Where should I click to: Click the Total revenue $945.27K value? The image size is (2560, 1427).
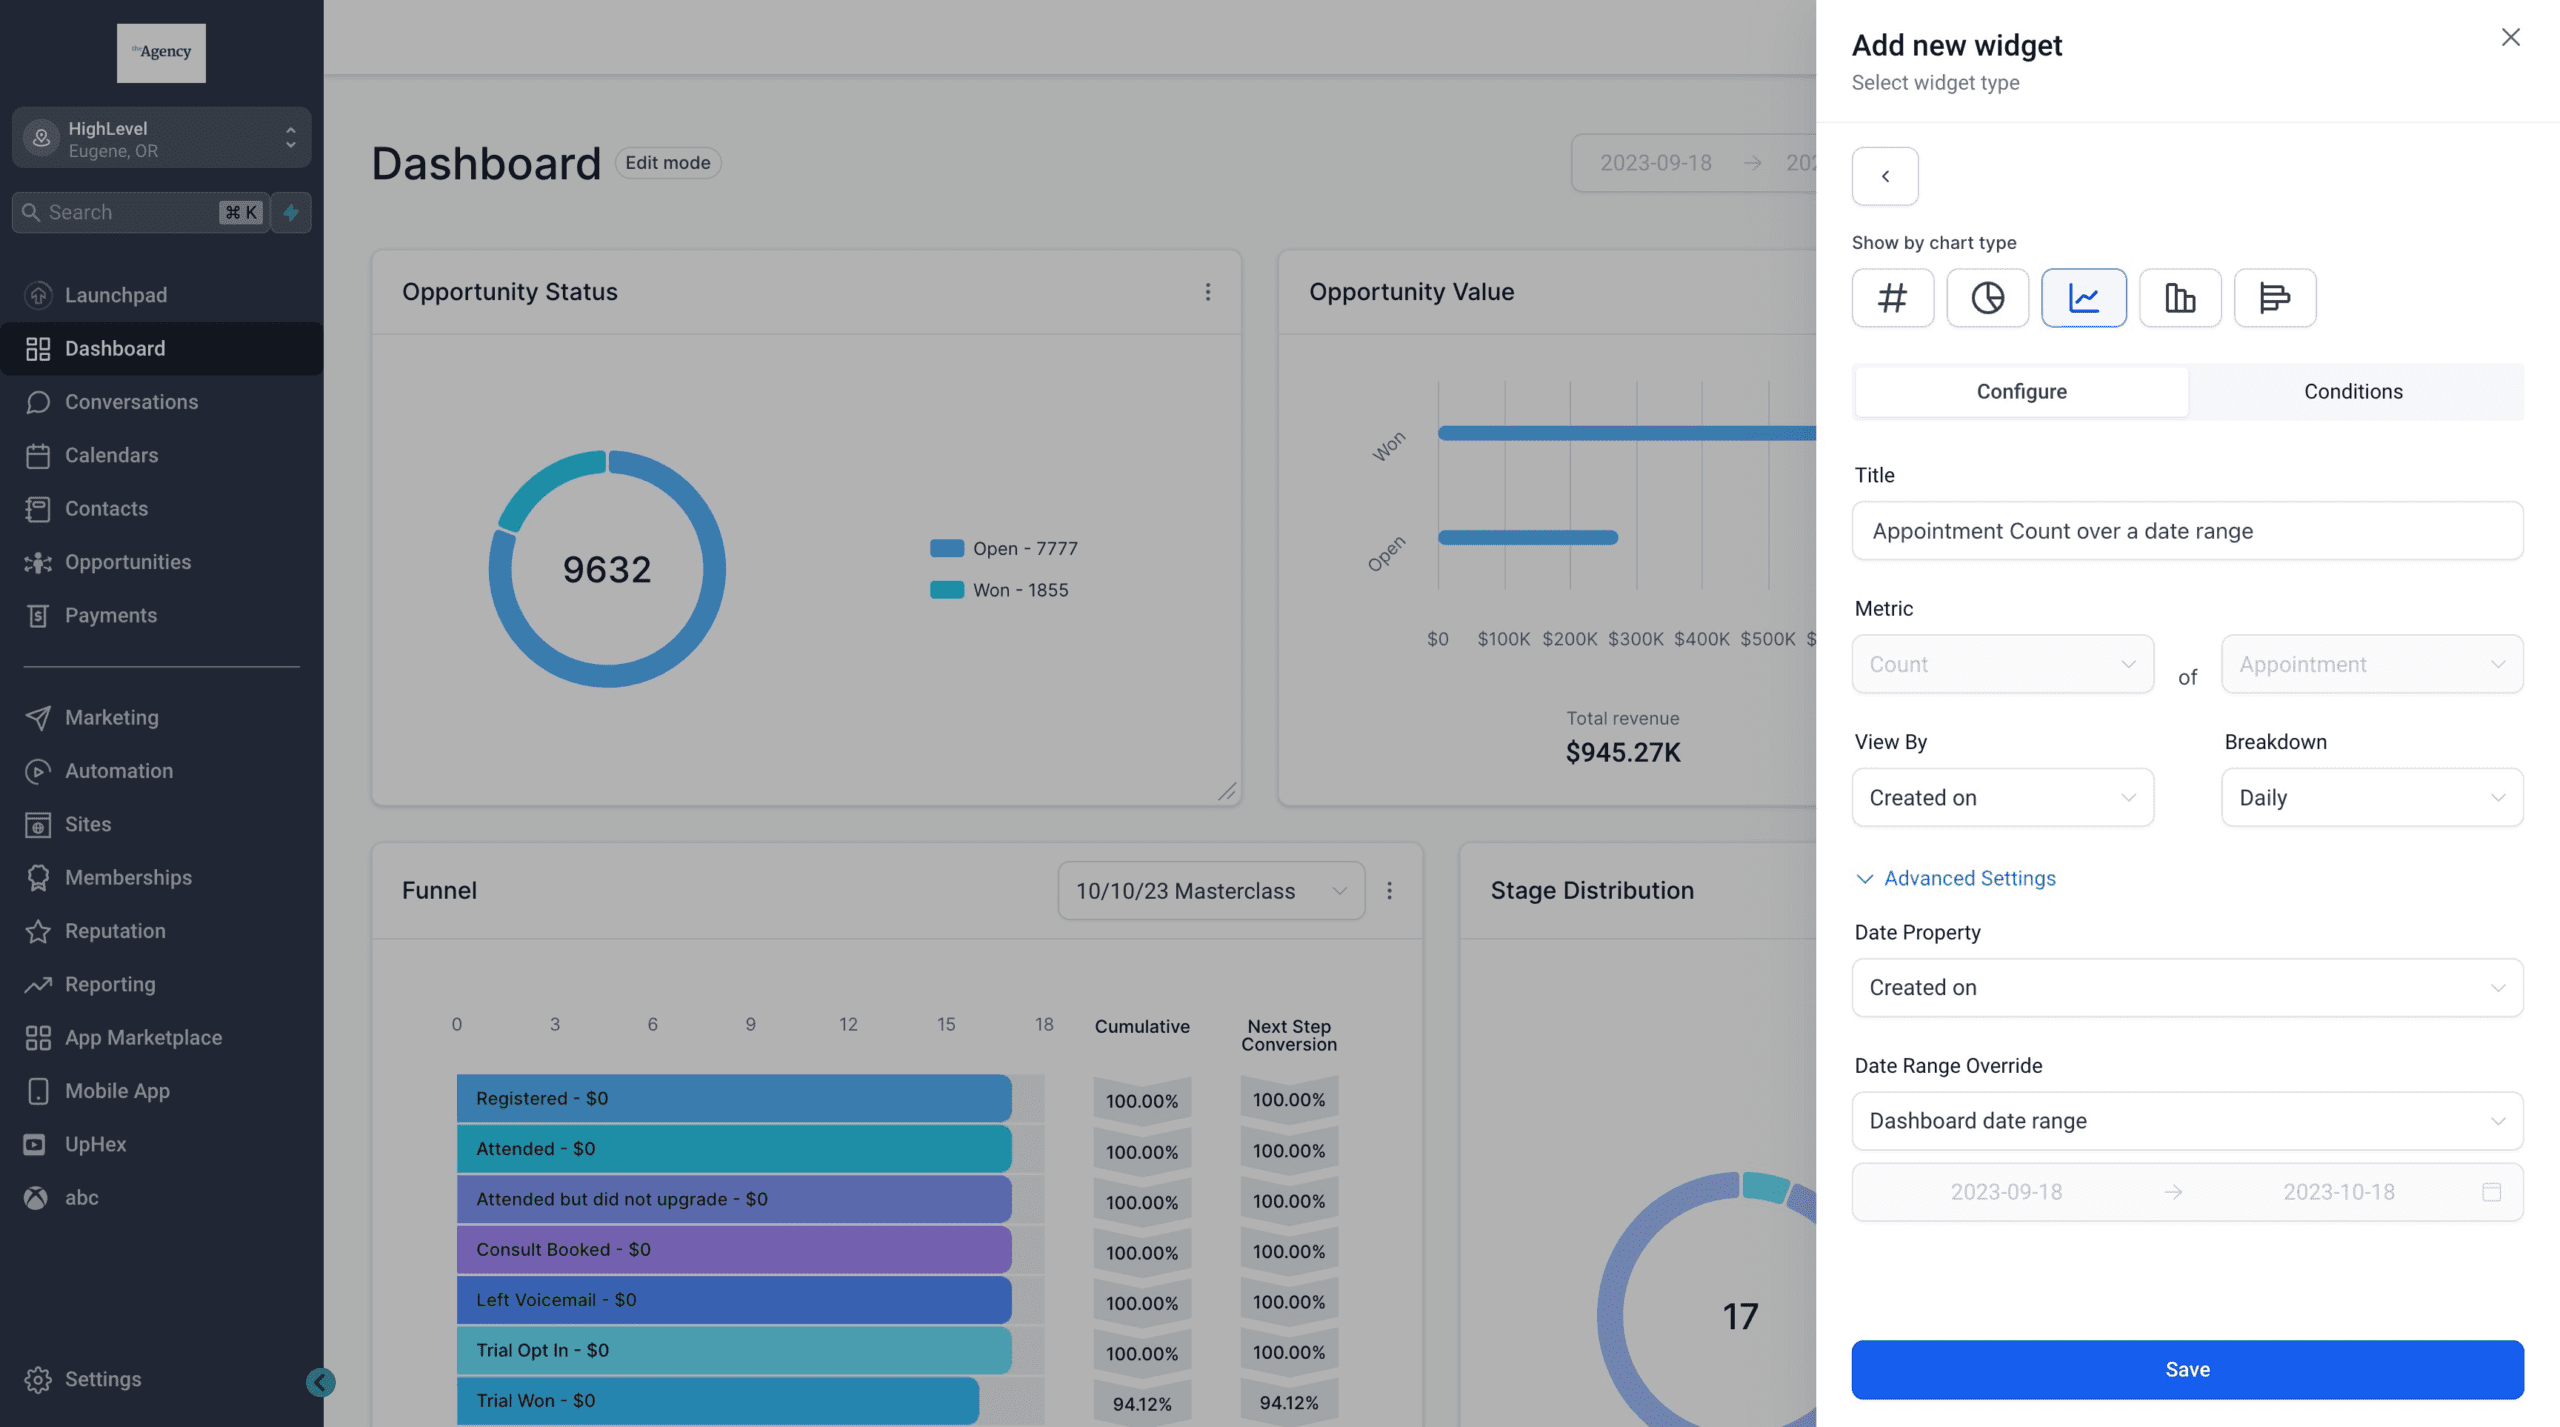1623,753
